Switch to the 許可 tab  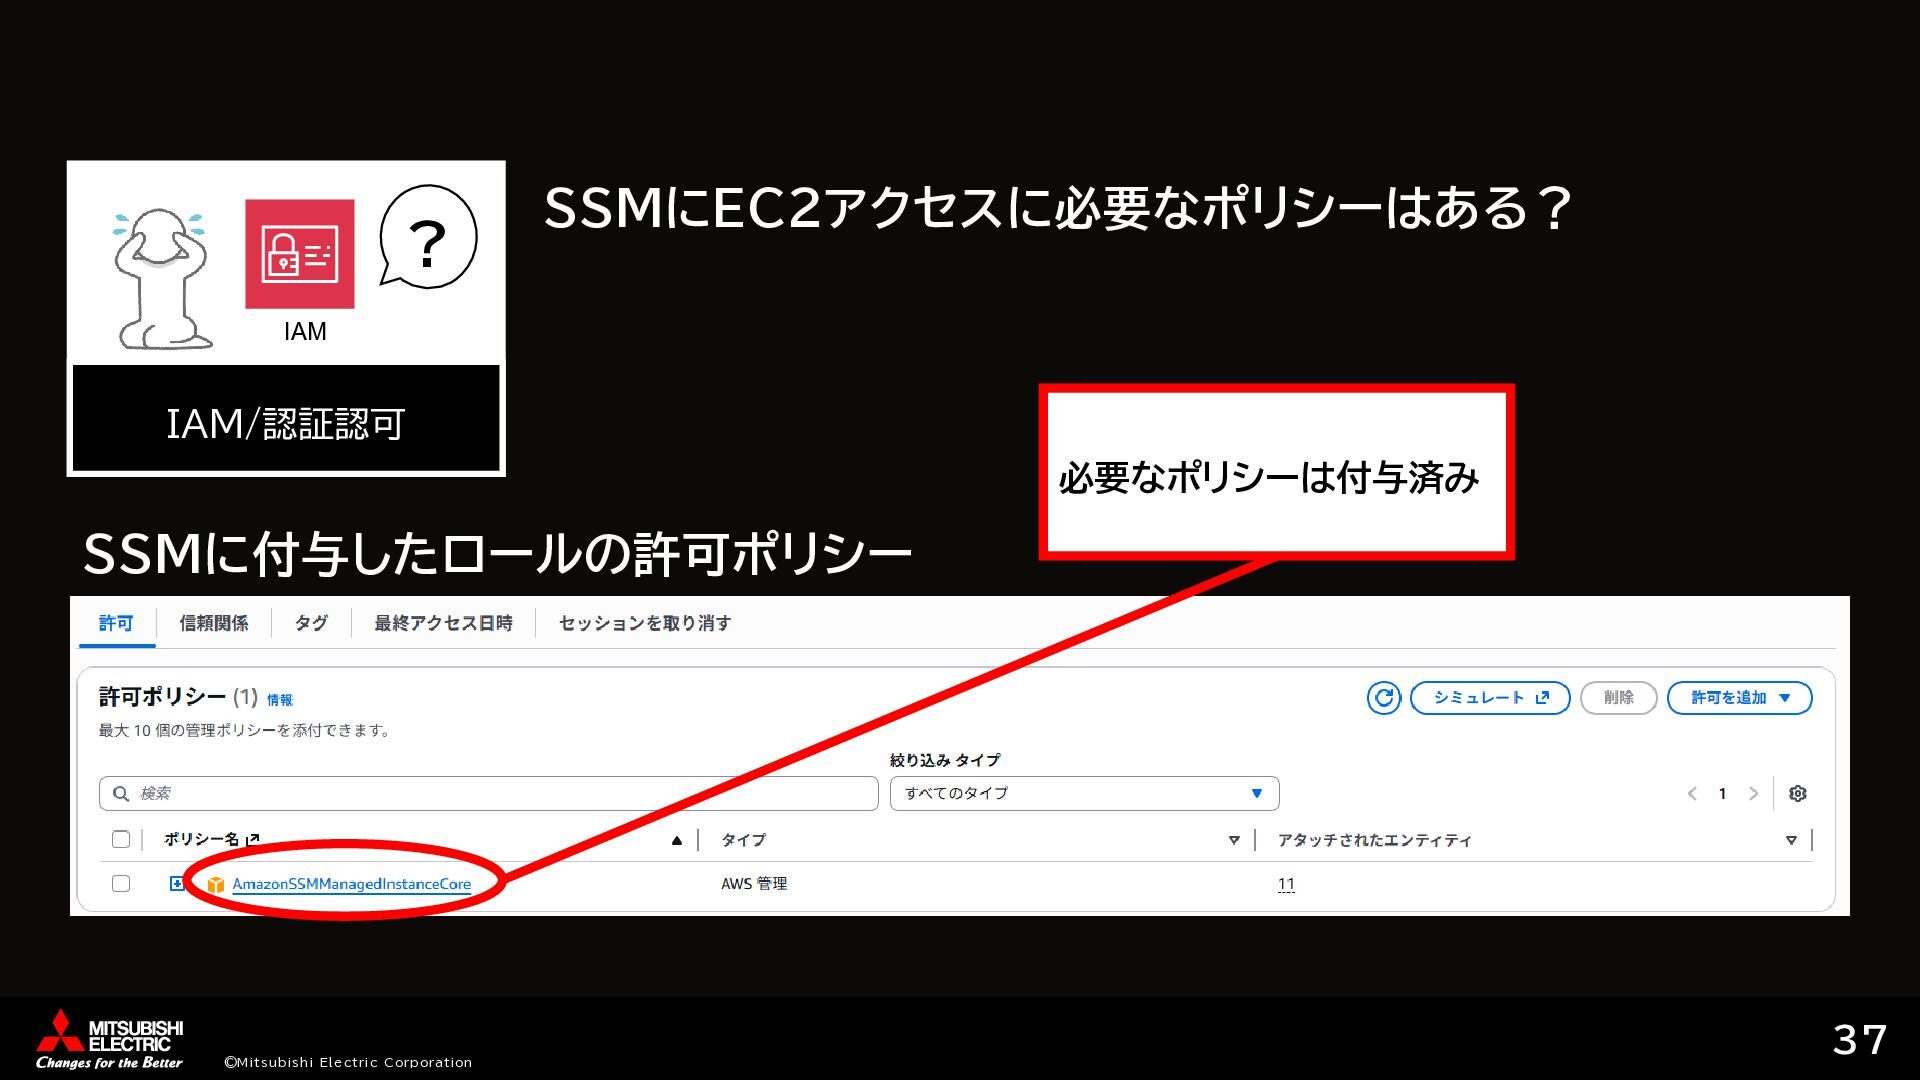116,623
